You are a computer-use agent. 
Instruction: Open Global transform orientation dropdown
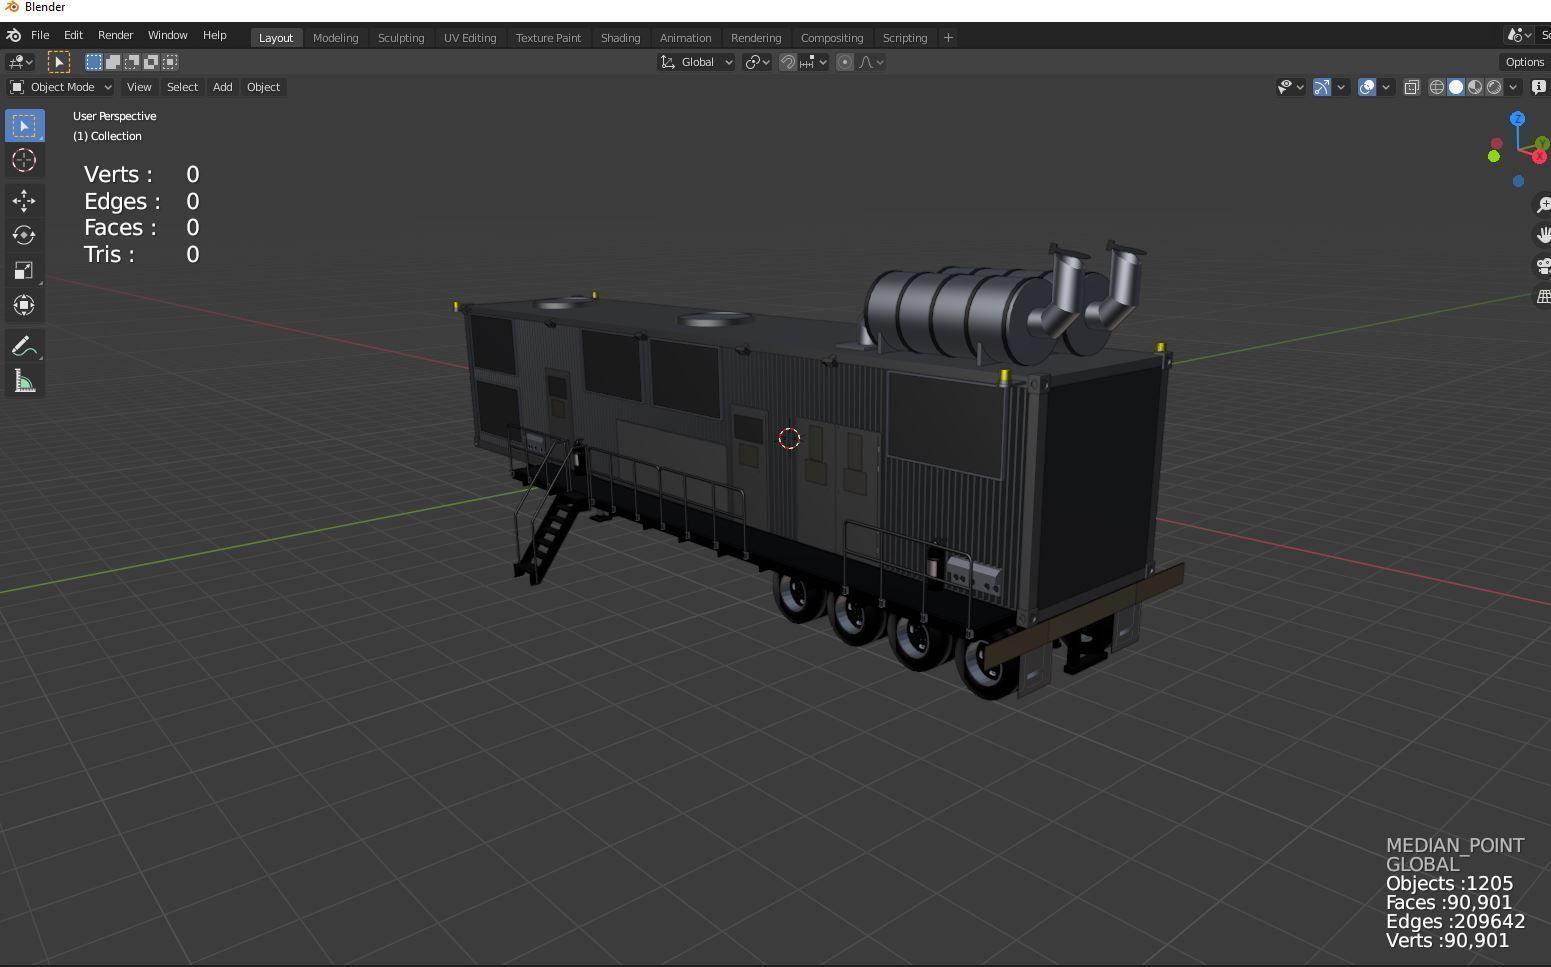point(696,62)
